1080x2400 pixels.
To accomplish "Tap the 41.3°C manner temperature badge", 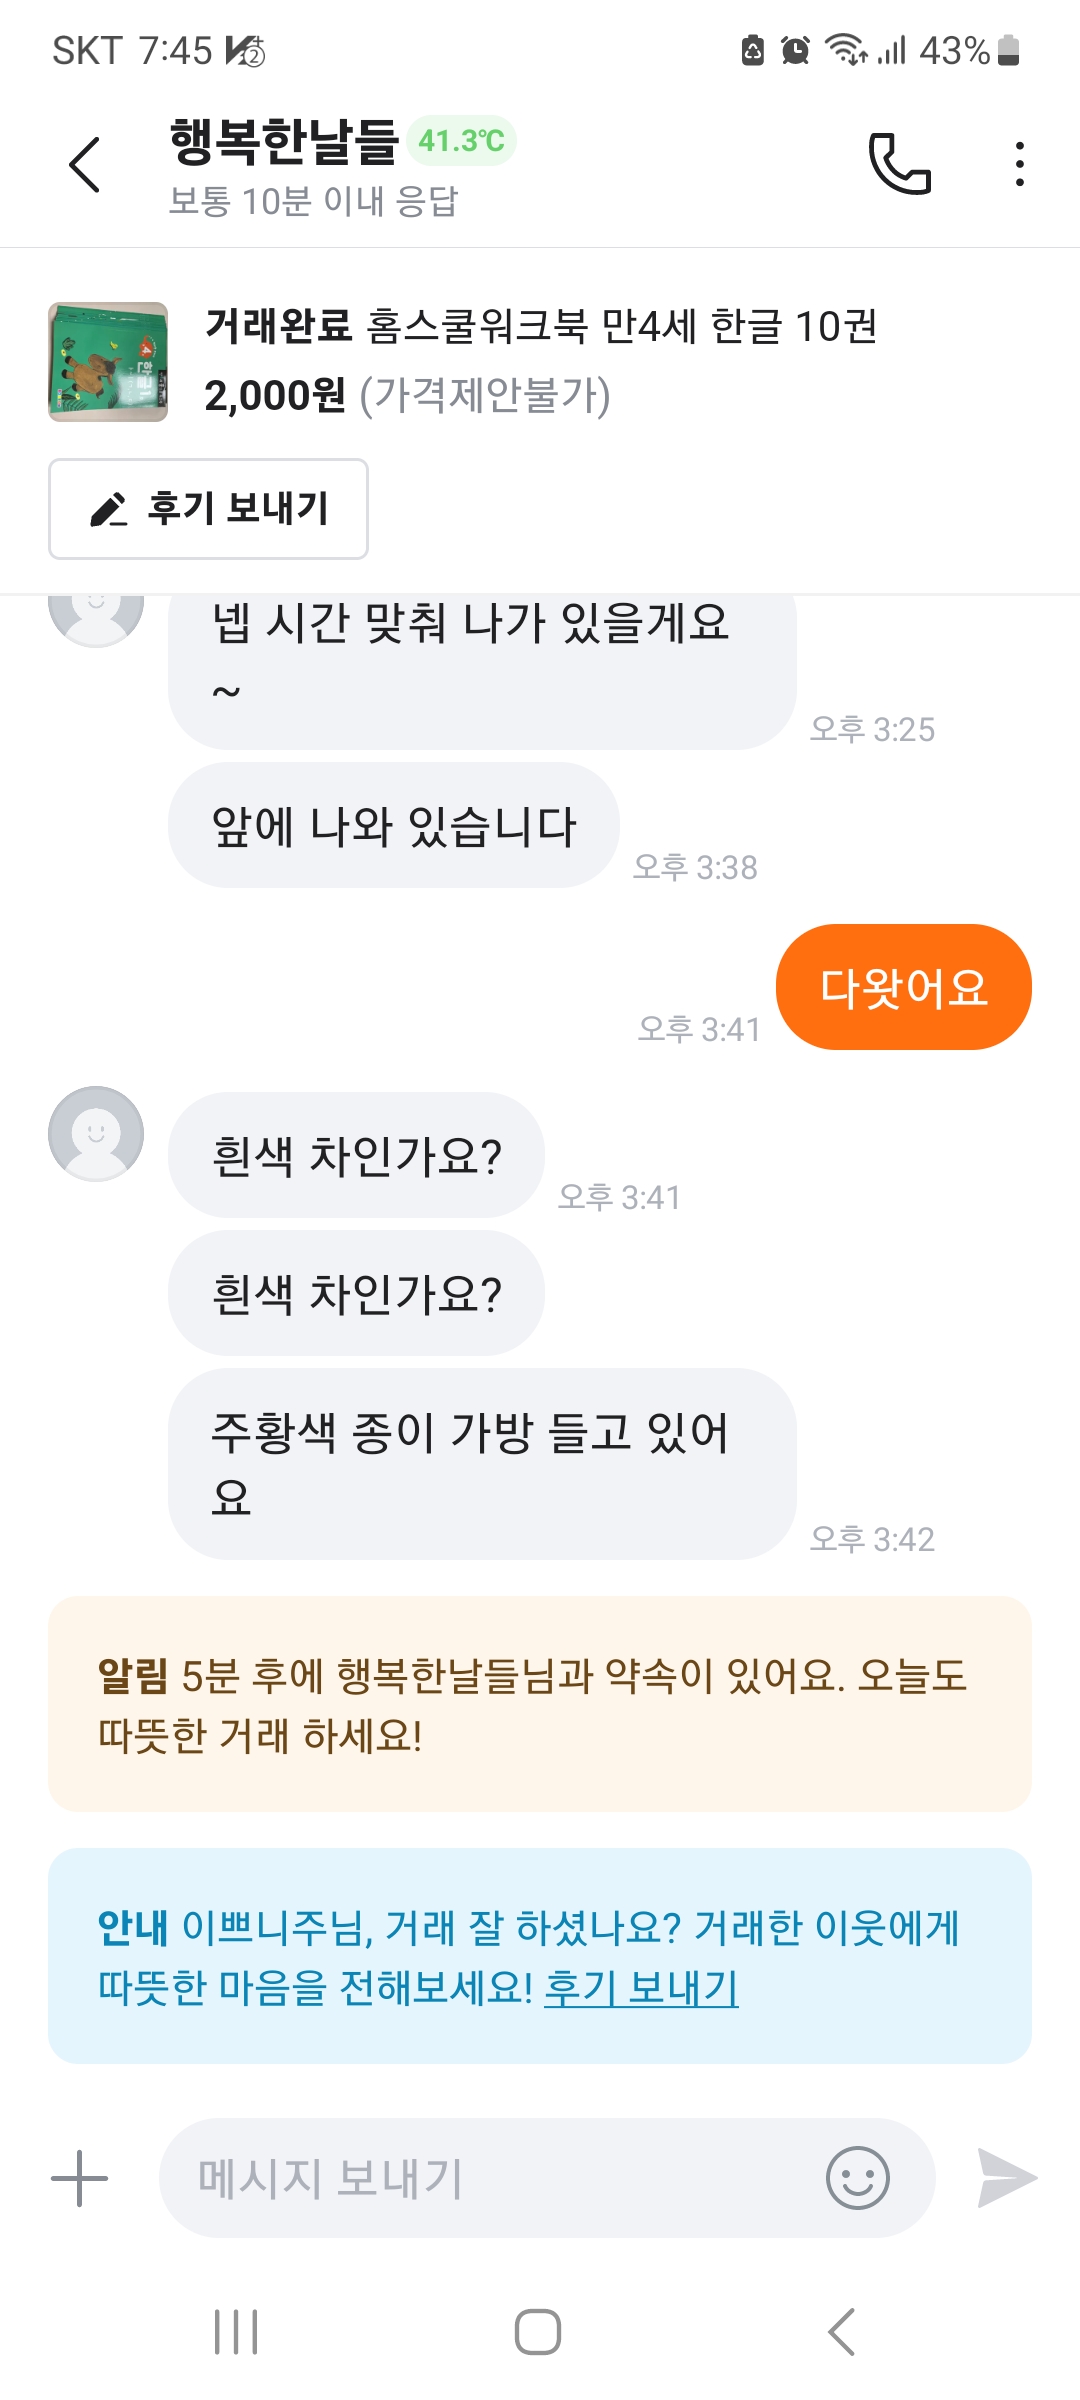I will pyautogui.click(x=461, y=141).
